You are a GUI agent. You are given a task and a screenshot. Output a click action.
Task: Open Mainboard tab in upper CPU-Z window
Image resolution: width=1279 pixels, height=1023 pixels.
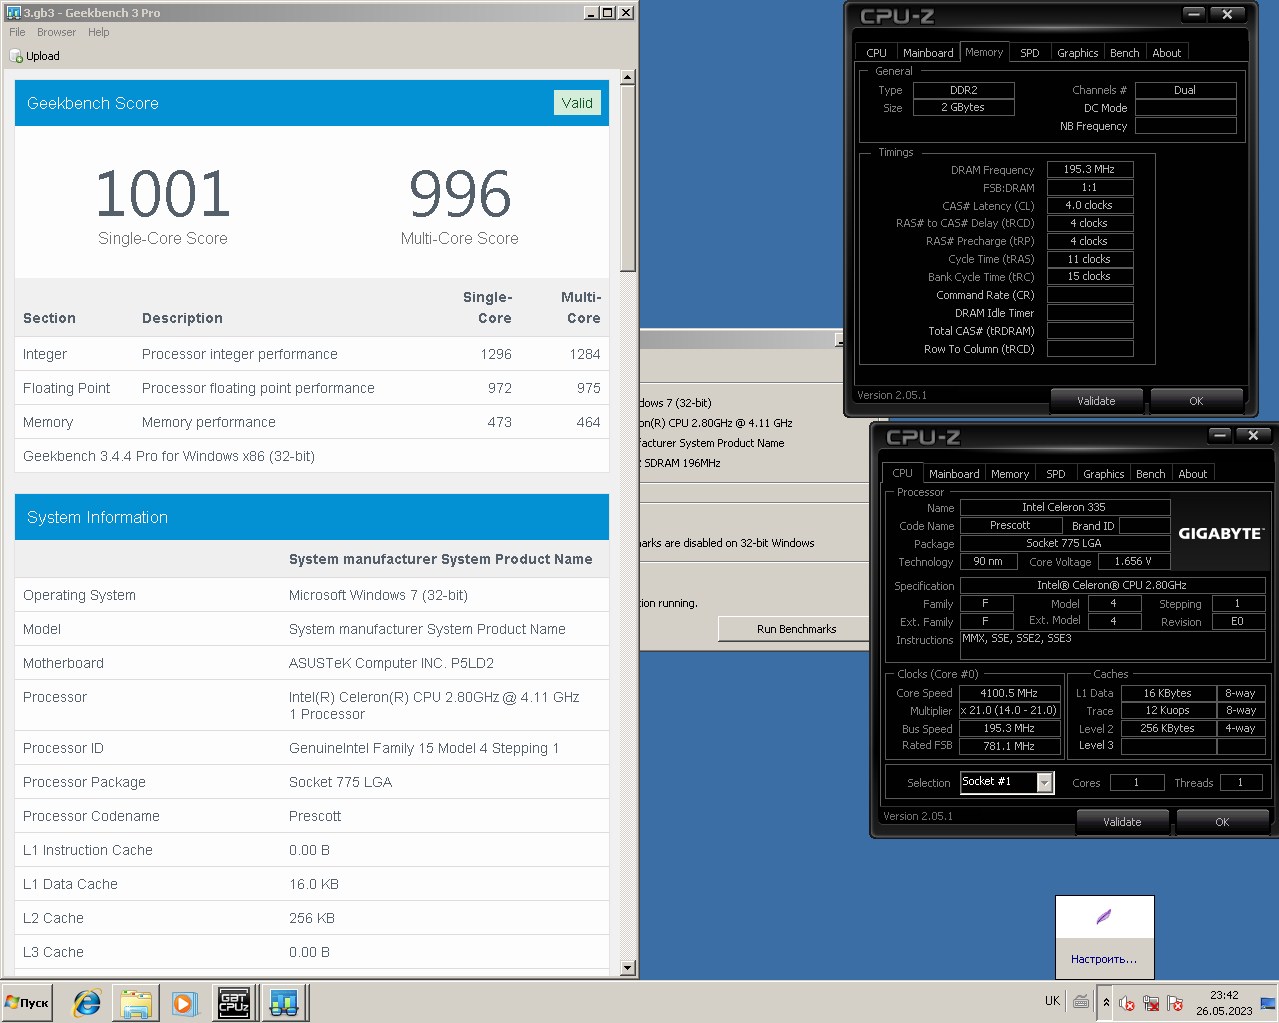(x=928, y=53)
